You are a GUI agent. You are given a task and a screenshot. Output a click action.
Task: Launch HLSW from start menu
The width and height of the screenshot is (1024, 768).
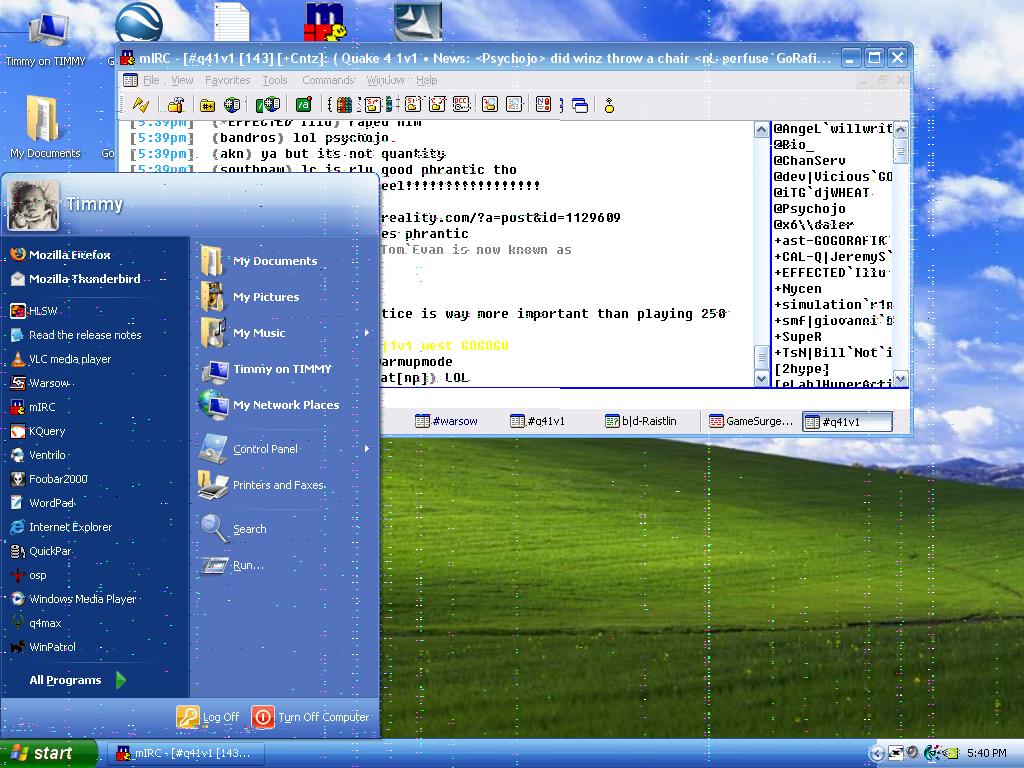tap(34, 311)
